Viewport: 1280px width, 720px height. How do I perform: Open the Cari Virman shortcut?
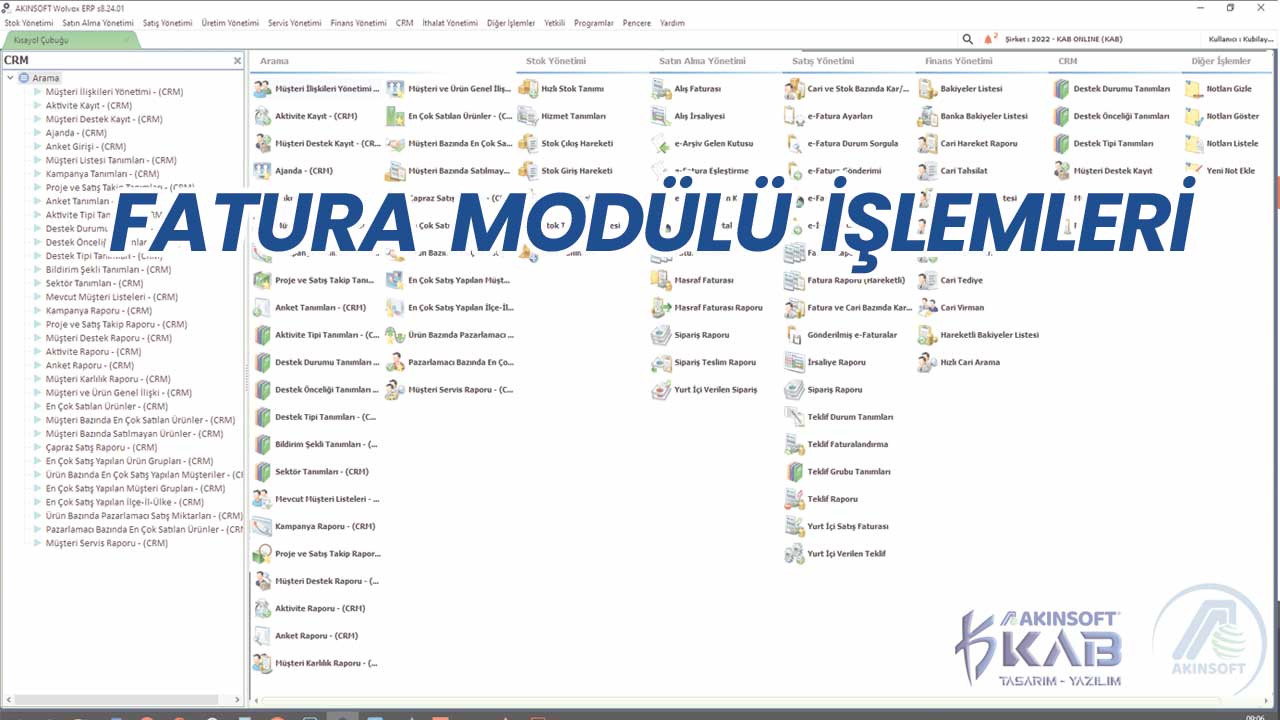click(952, 308)
